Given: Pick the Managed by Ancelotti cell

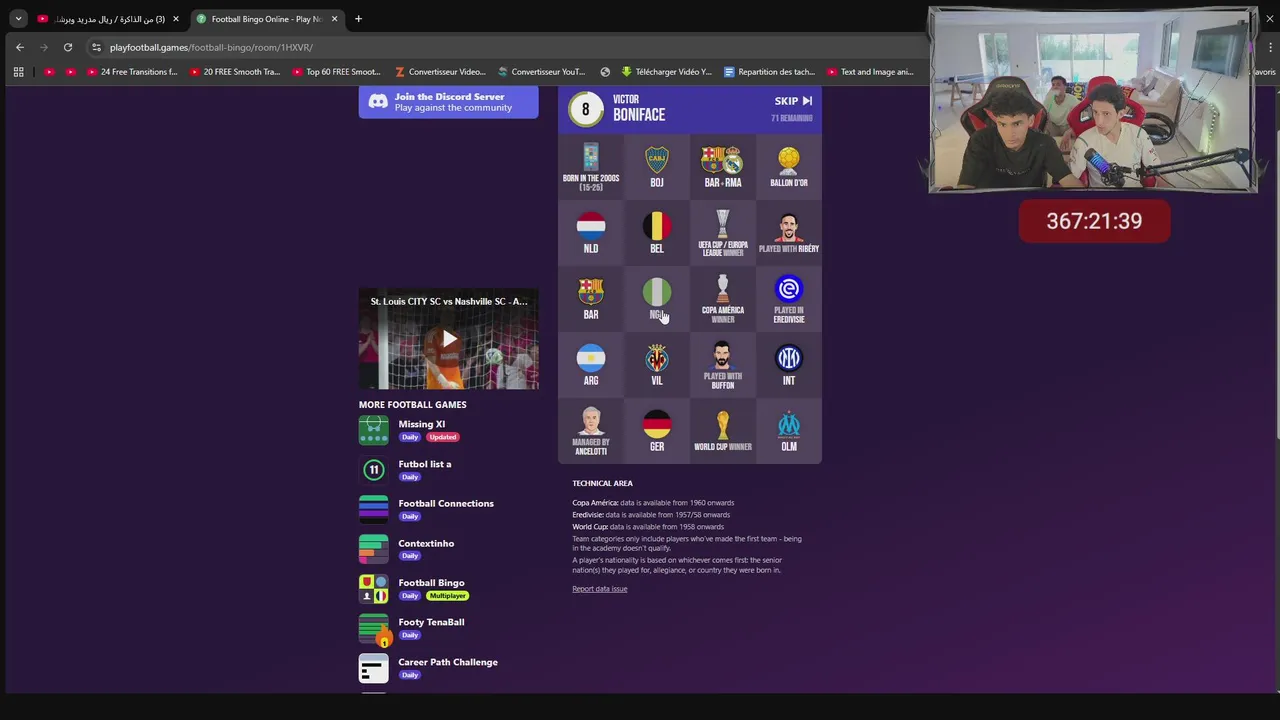Looking at the screenshot, I should click(591, 431).
